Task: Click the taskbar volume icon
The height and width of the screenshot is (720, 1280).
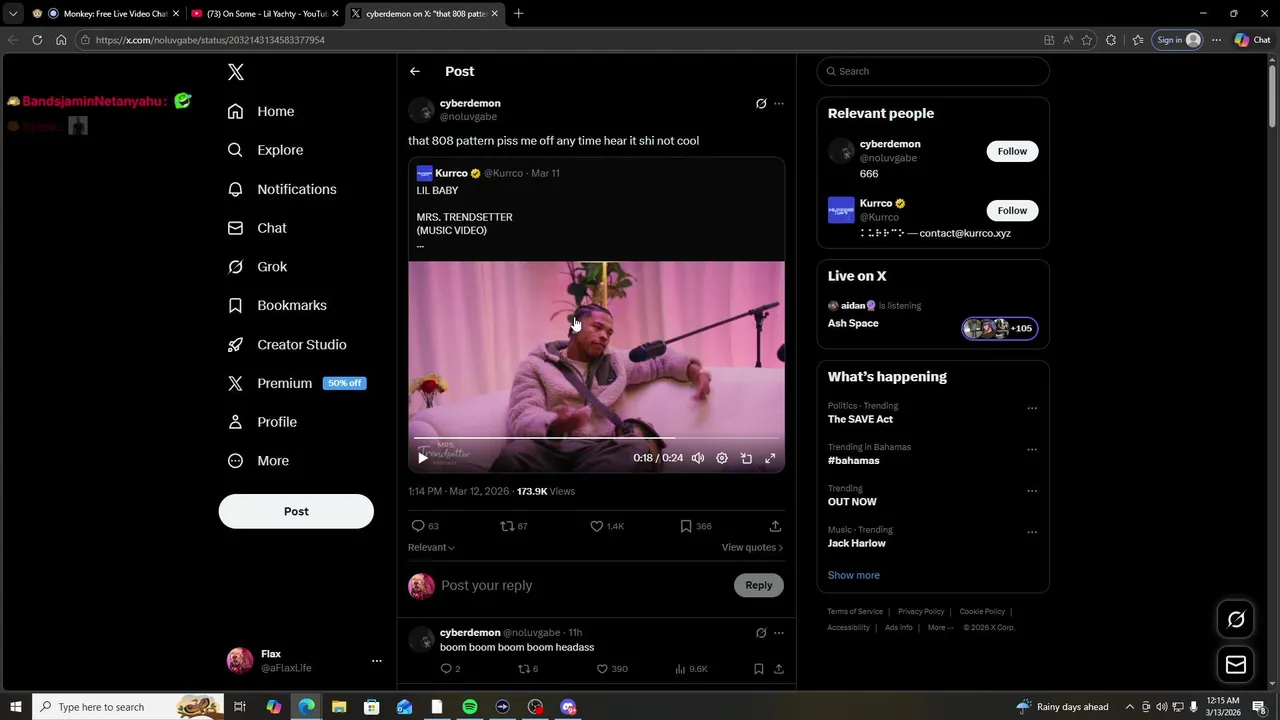Action: 1161,707
